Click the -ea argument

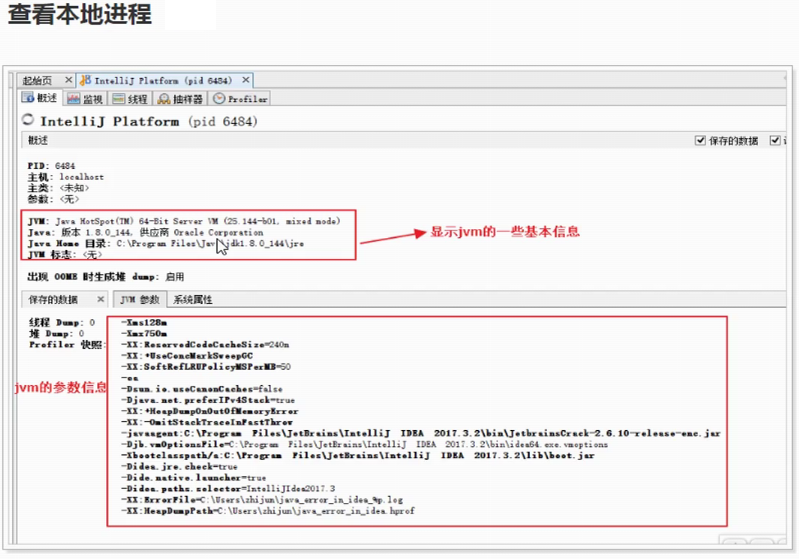pos(130,378)
